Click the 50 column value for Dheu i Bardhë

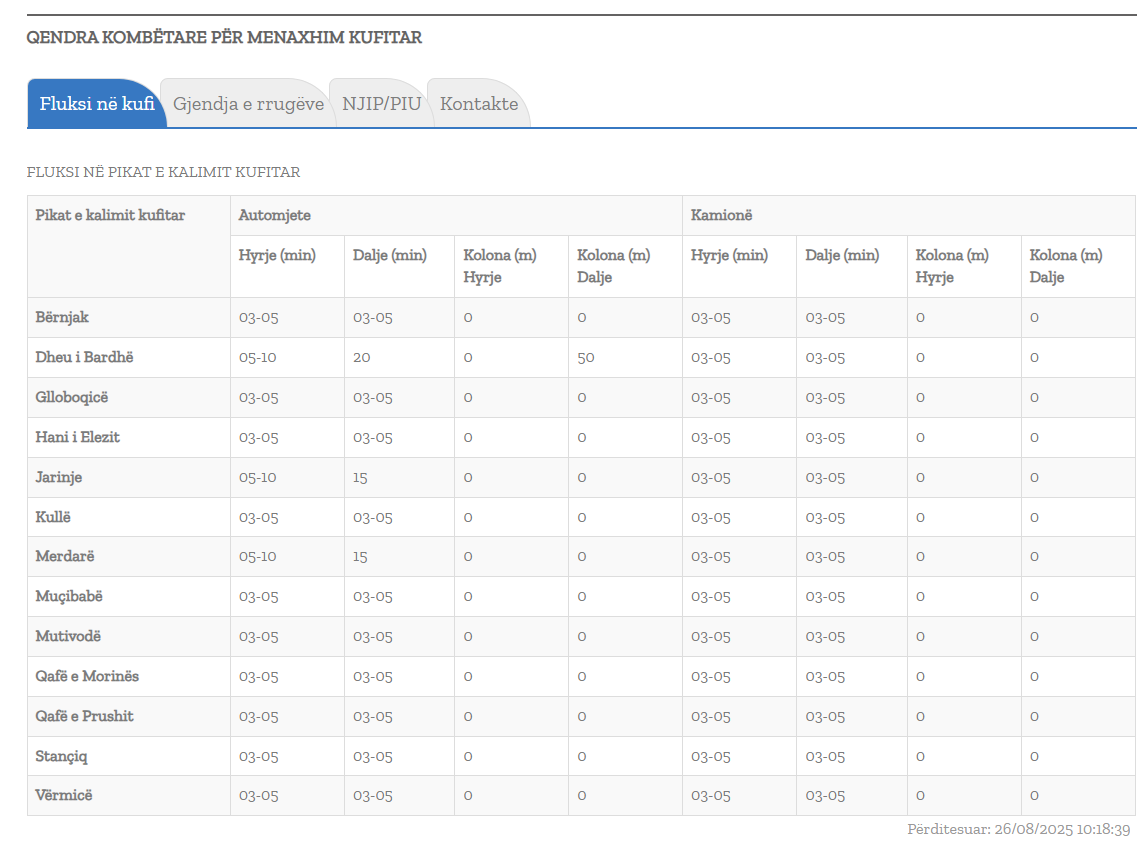click(x=586, y=358)
